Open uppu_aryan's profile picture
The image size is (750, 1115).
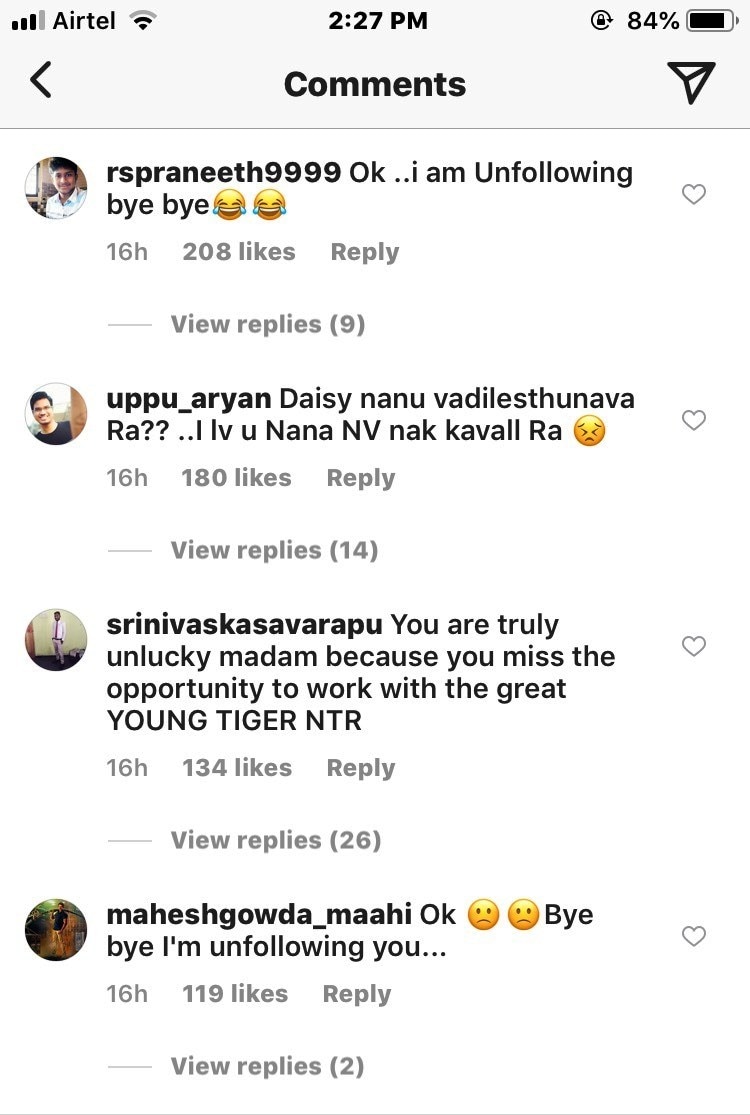(56, 414)
